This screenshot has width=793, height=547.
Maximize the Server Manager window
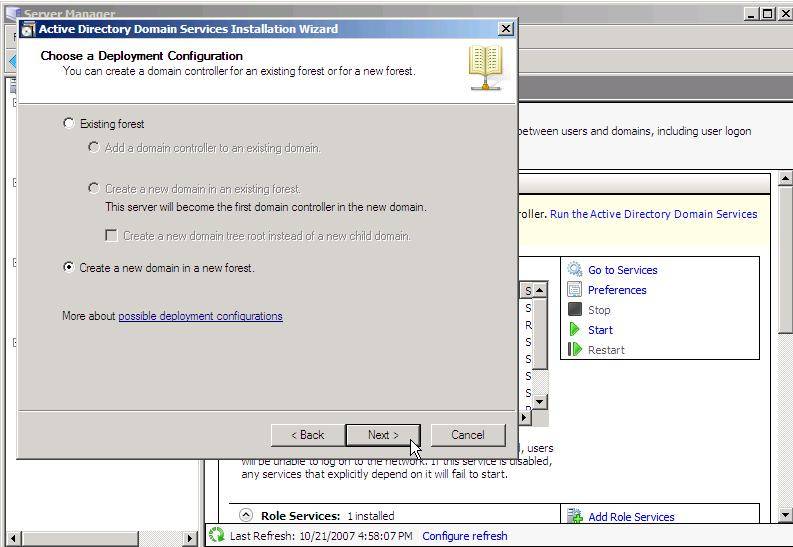768,14
